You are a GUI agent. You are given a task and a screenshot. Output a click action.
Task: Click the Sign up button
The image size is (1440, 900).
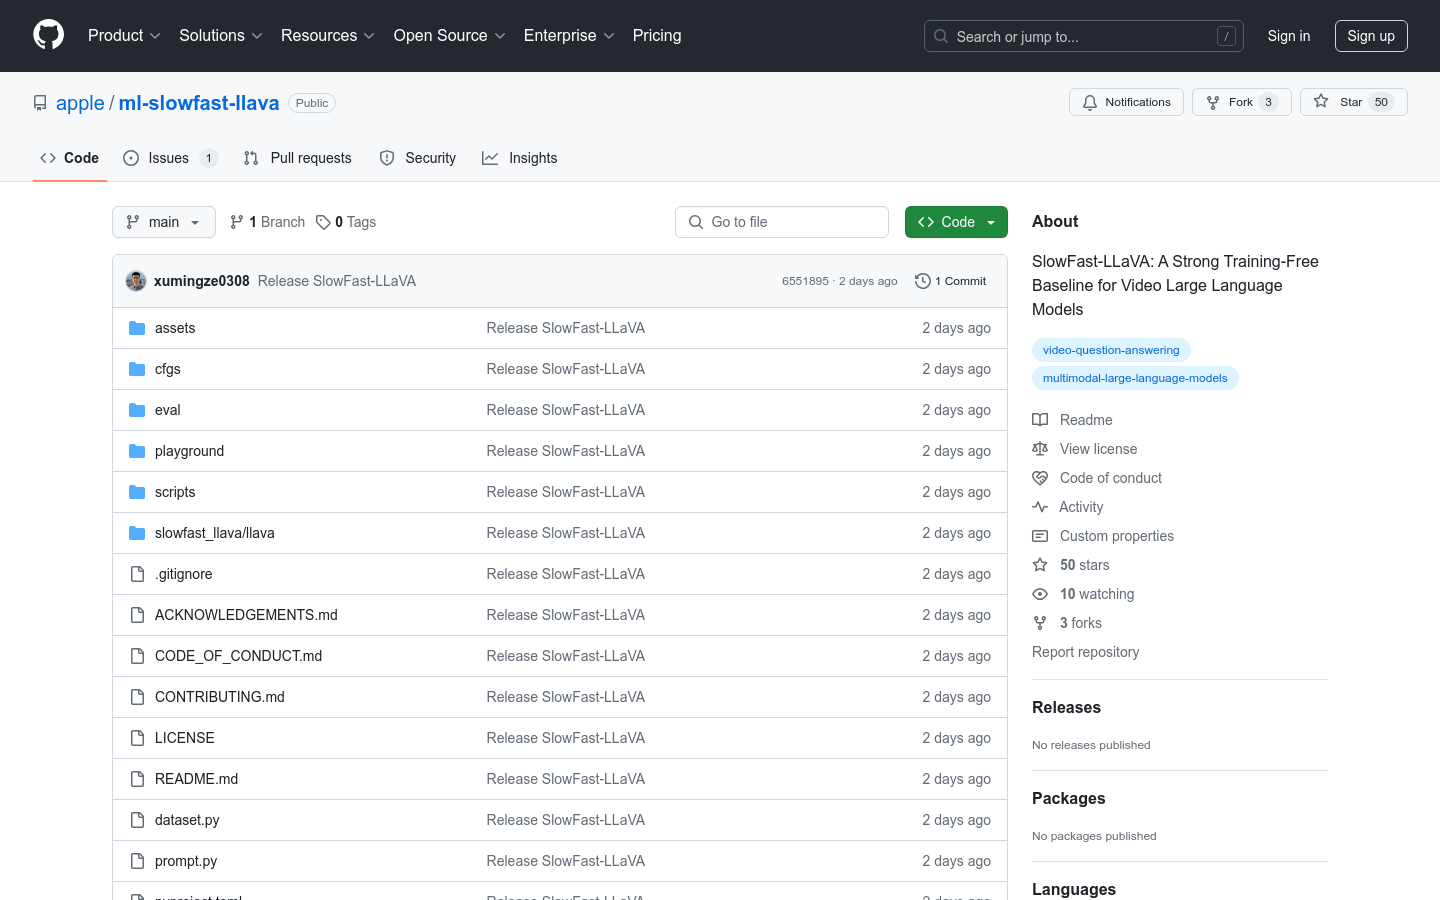1371,36
